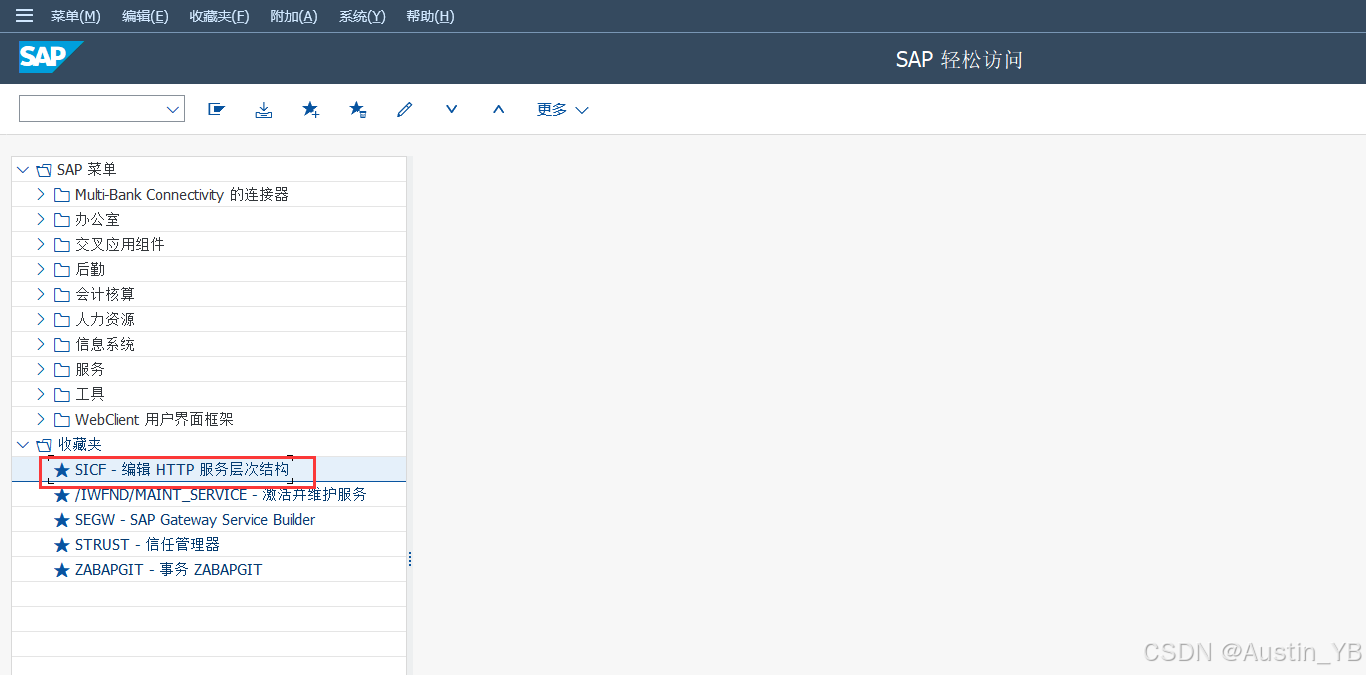Image resolution: width=1366 pixels, height=675 pixels.
Task: Click the hamburger menu icon
Action: click(24, 16)
